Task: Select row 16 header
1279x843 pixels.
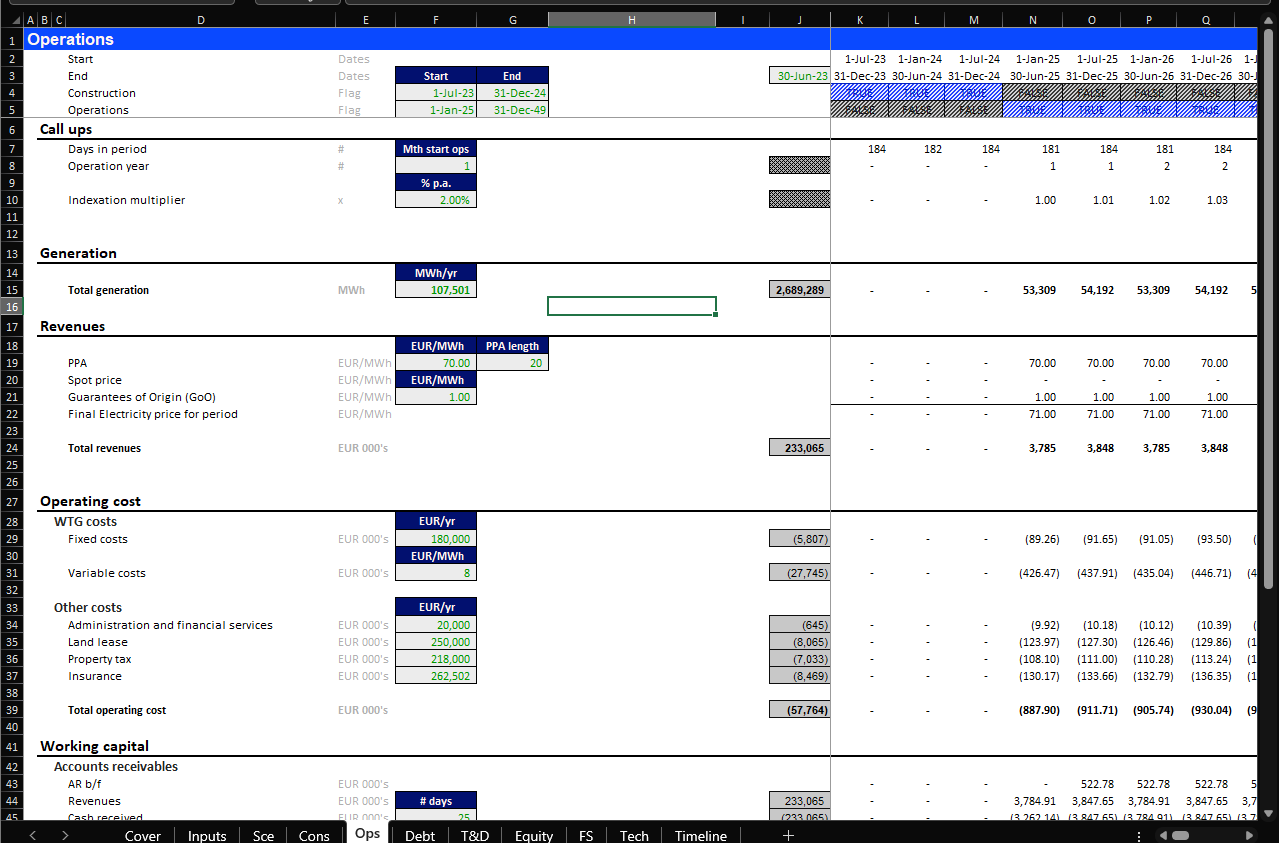Action: coord(11,307)
